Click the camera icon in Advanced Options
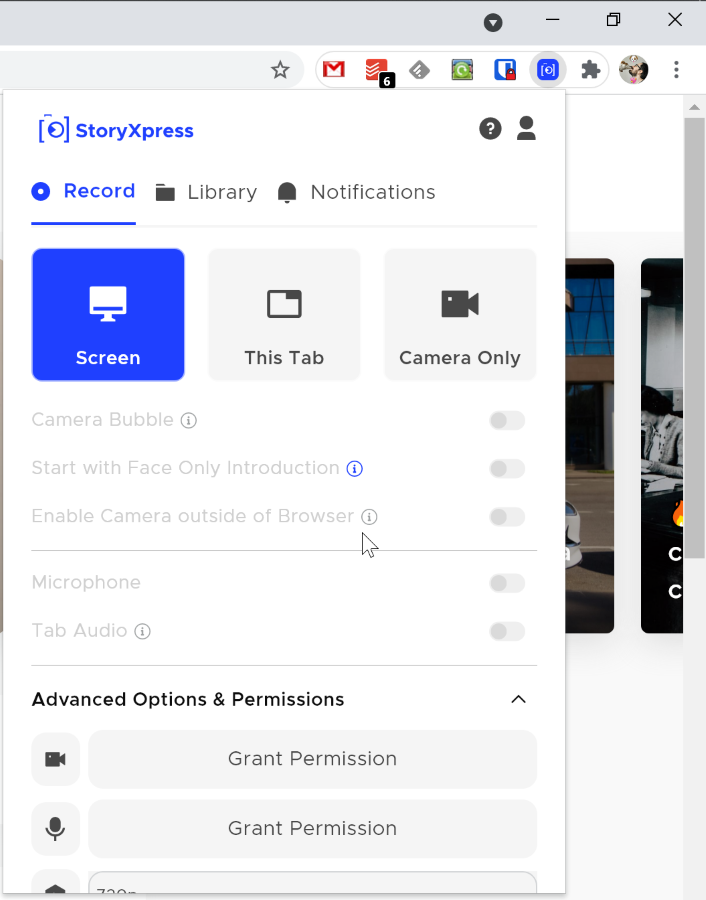Image resolution: width=706 pixels, height=900 pixels. coord(56,759)
